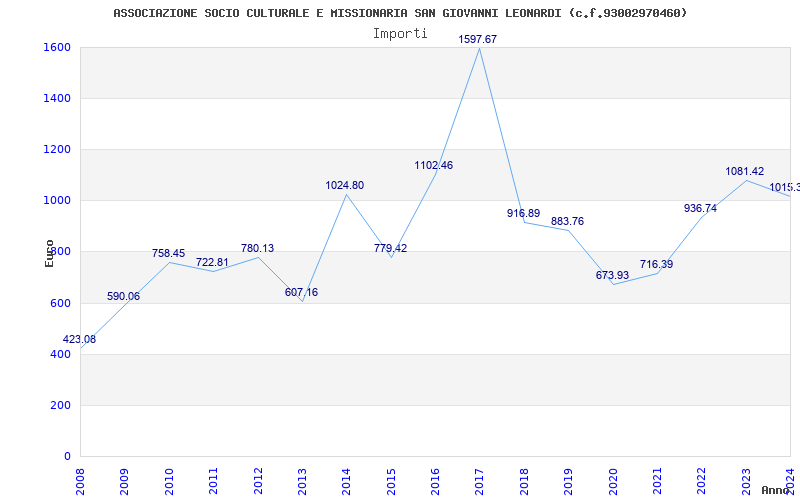Select the 607.16 data label
This screenshot has width=800, height=500.
point(302,292)
